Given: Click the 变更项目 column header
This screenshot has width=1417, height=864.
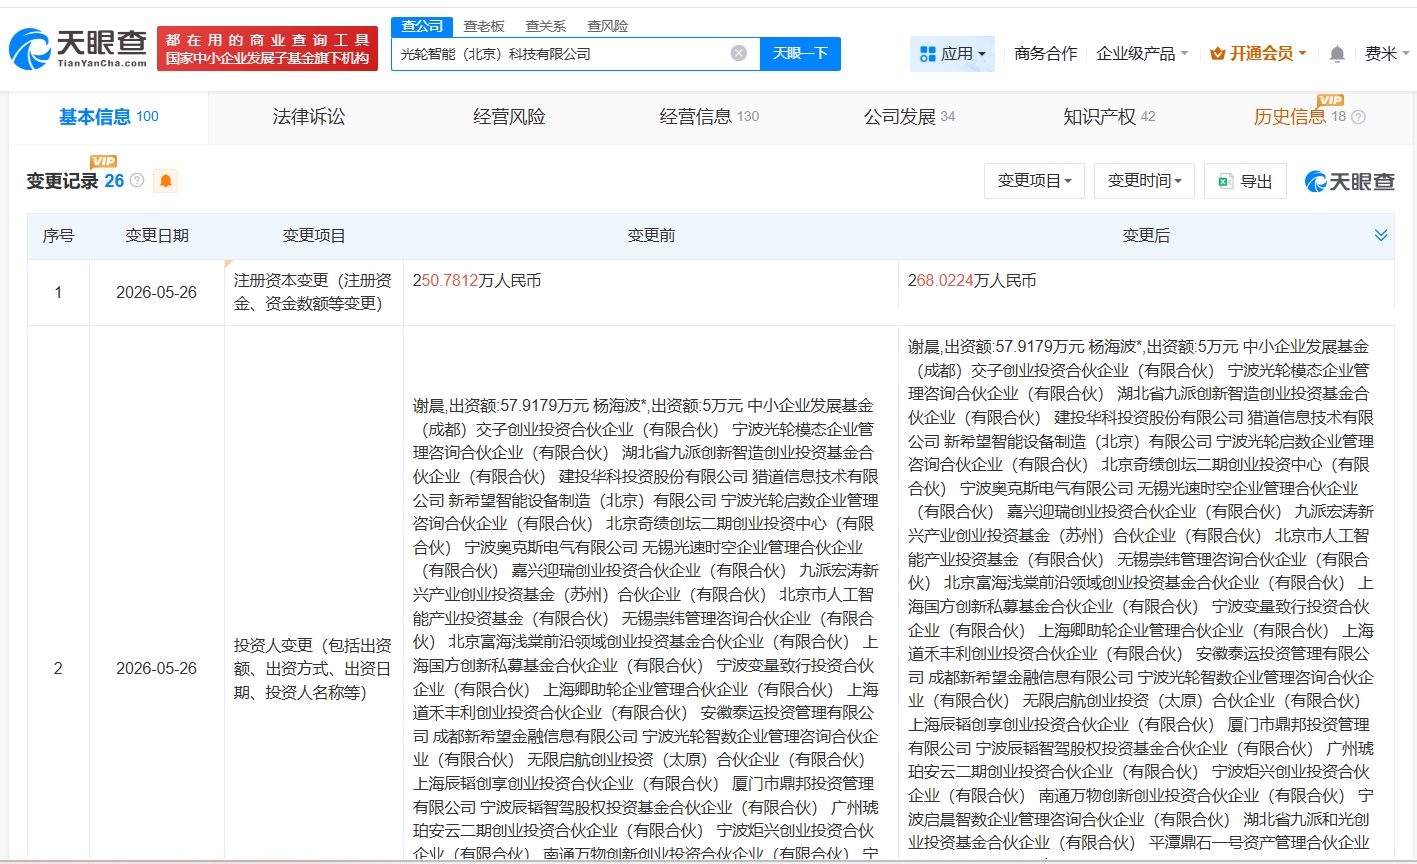Looking at the screenshot, I should click(314, 236).
